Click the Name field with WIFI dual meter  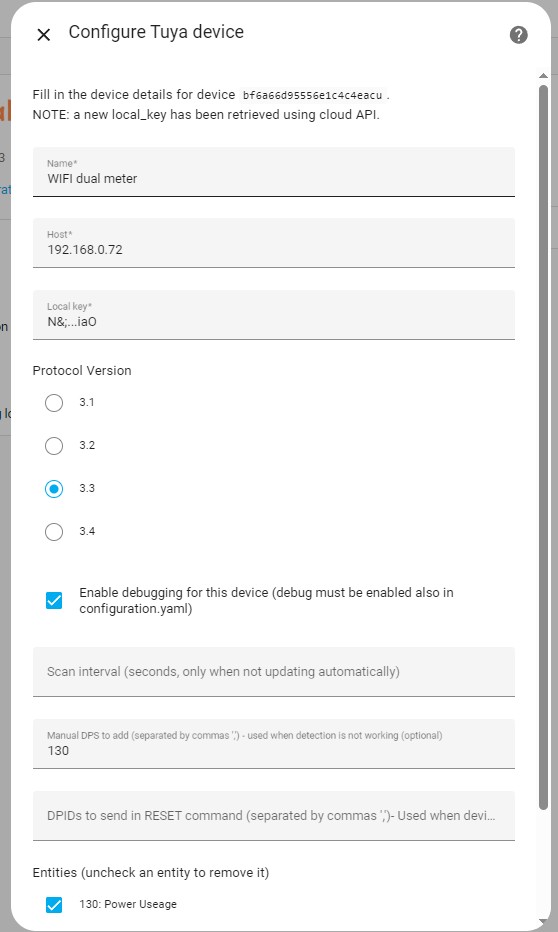(x=274, y=172)
